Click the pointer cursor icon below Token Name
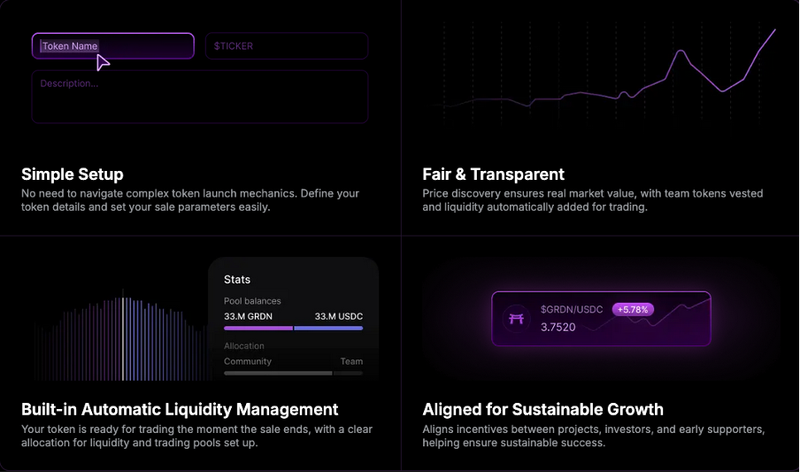Viewport: 800px width, 473px height. (x=102, y=62)
